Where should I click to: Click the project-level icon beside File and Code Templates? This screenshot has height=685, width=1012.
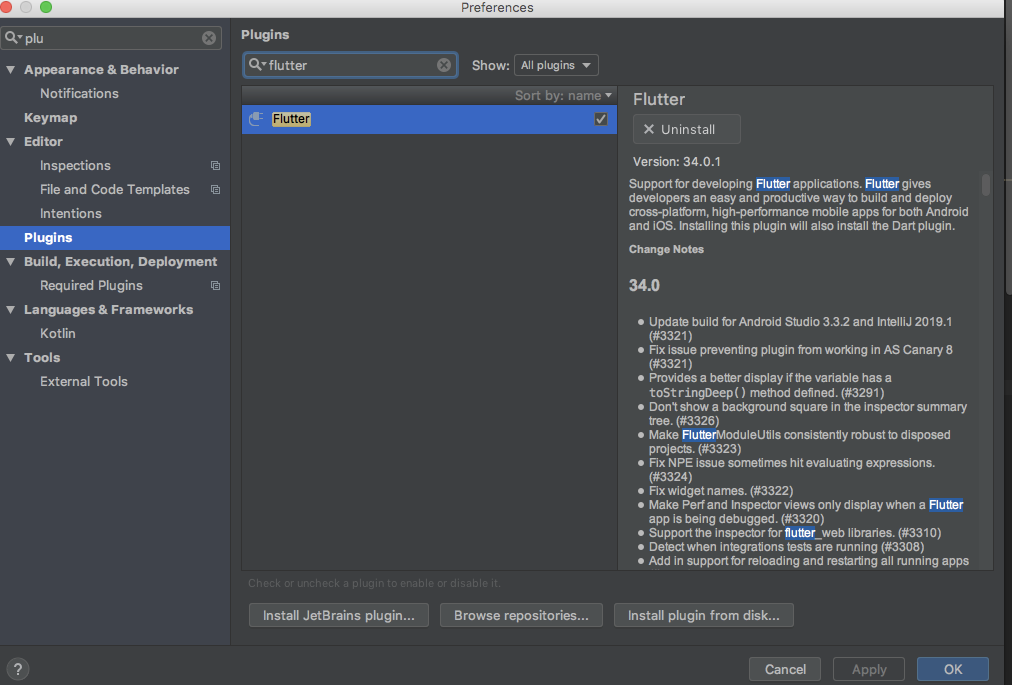point(216,190)
